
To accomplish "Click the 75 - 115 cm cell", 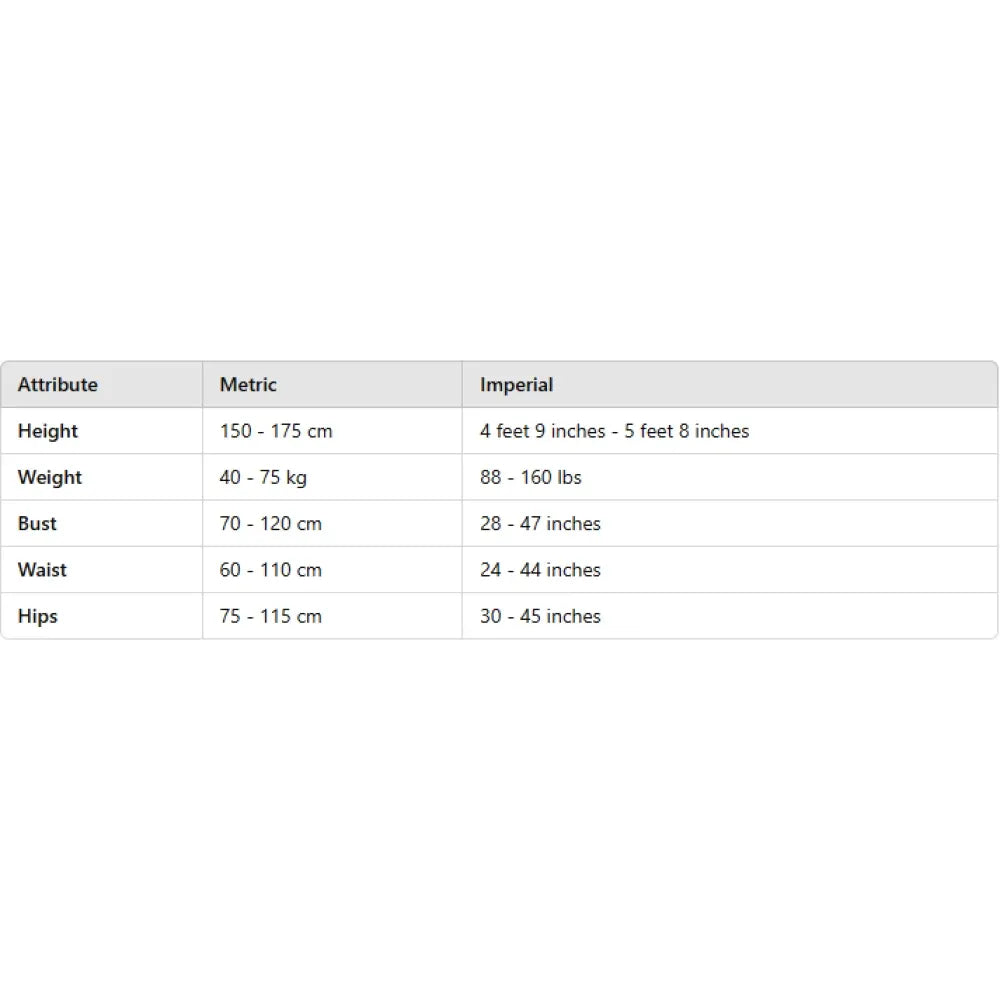I will pyautogui.click(x=271, y=616).
